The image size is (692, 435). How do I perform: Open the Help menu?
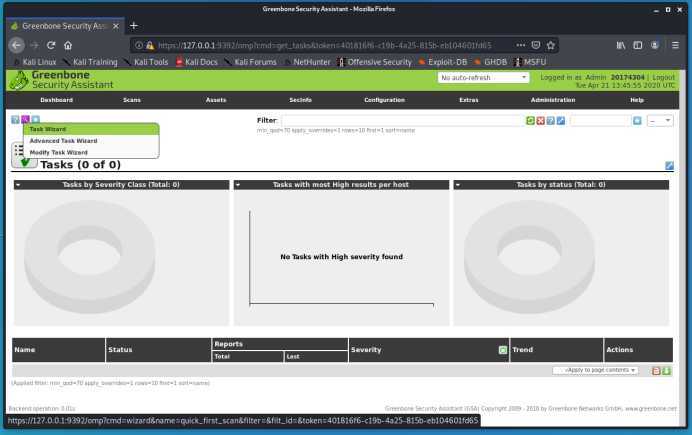click(x=637, y=100)
